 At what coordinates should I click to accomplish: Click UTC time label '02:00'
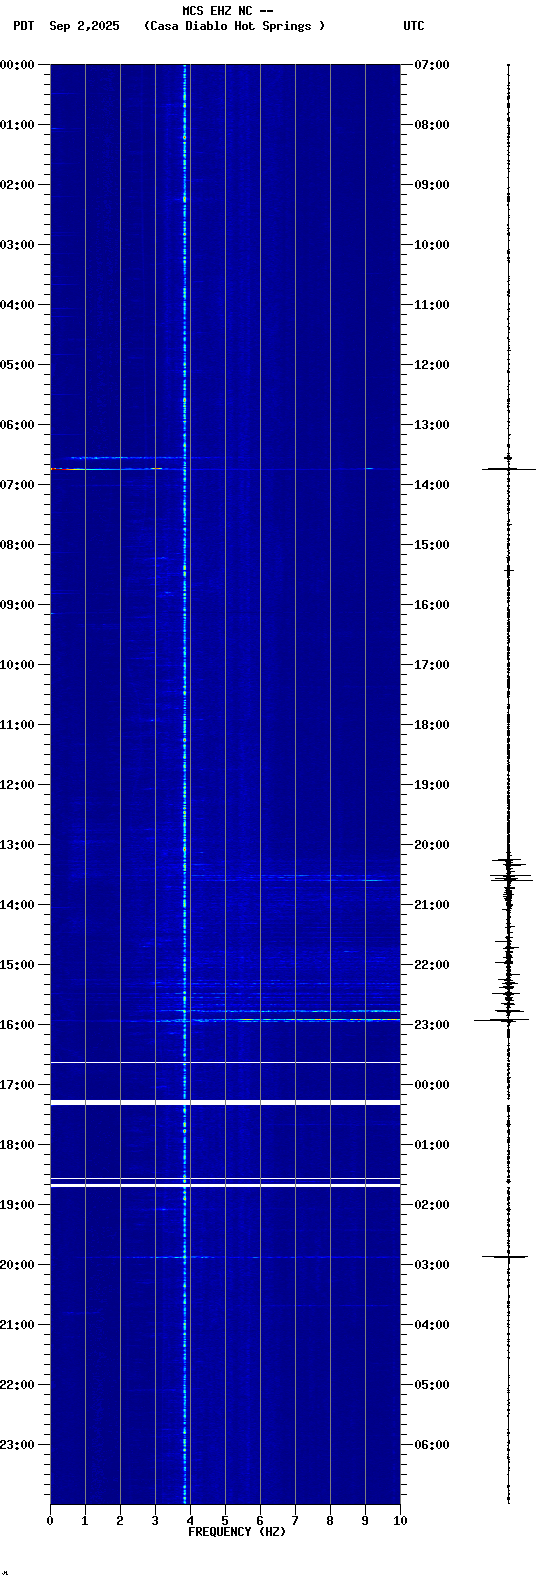click(x=432, y=1205)
